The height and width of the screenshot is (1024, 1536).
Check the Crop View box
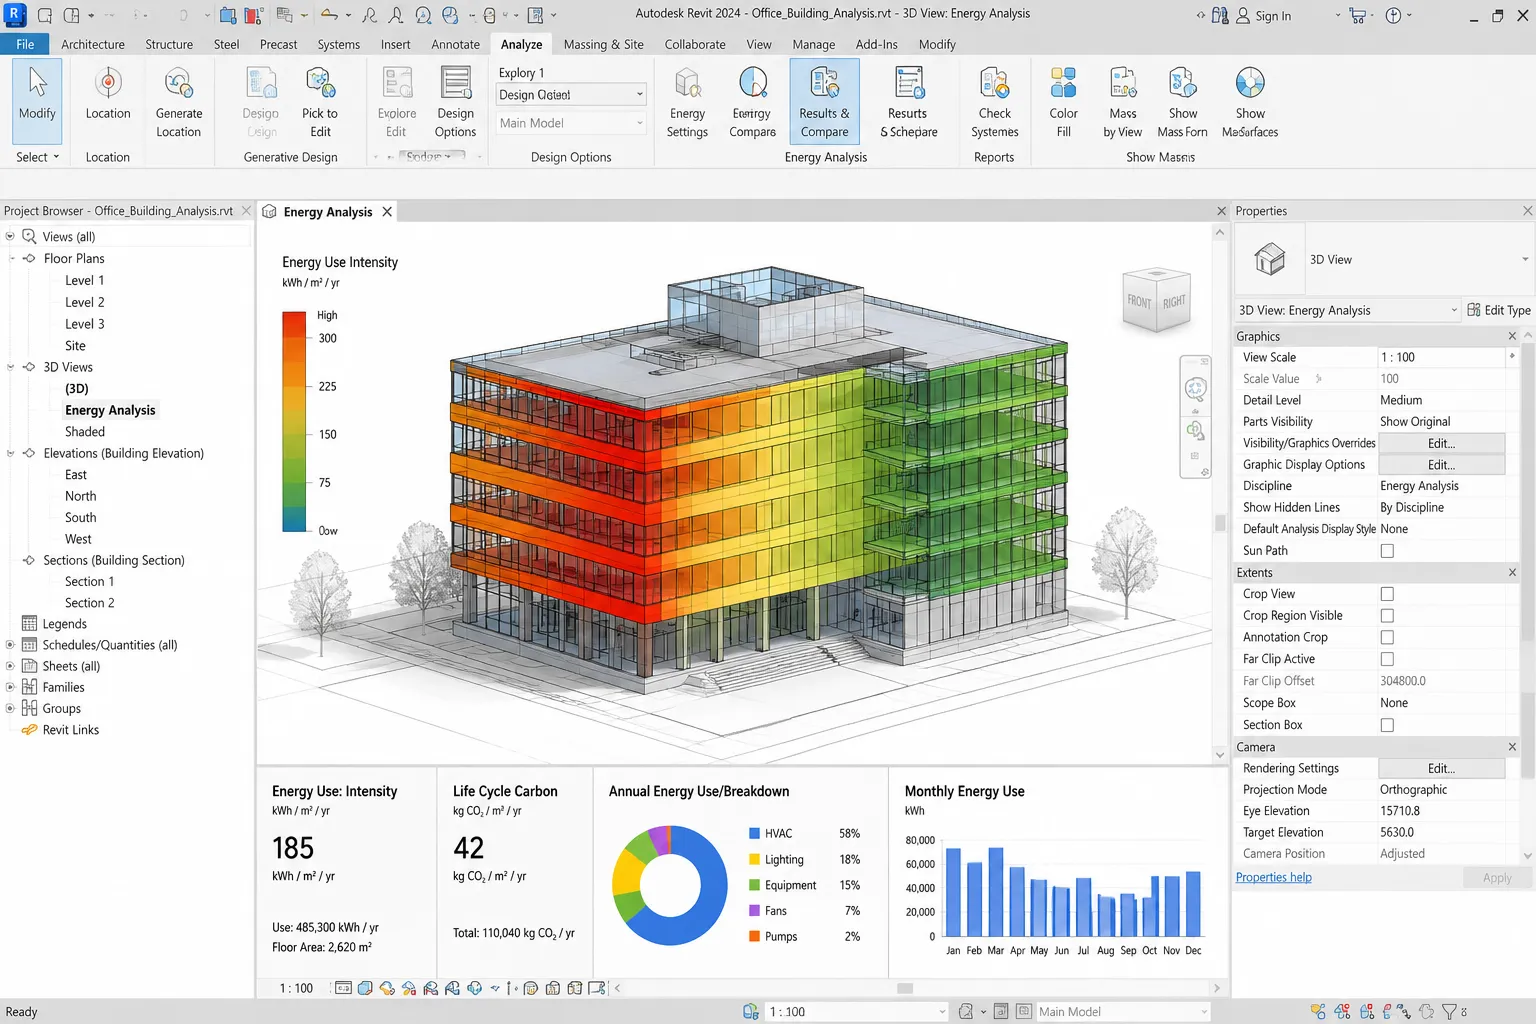pos(1387,594)
